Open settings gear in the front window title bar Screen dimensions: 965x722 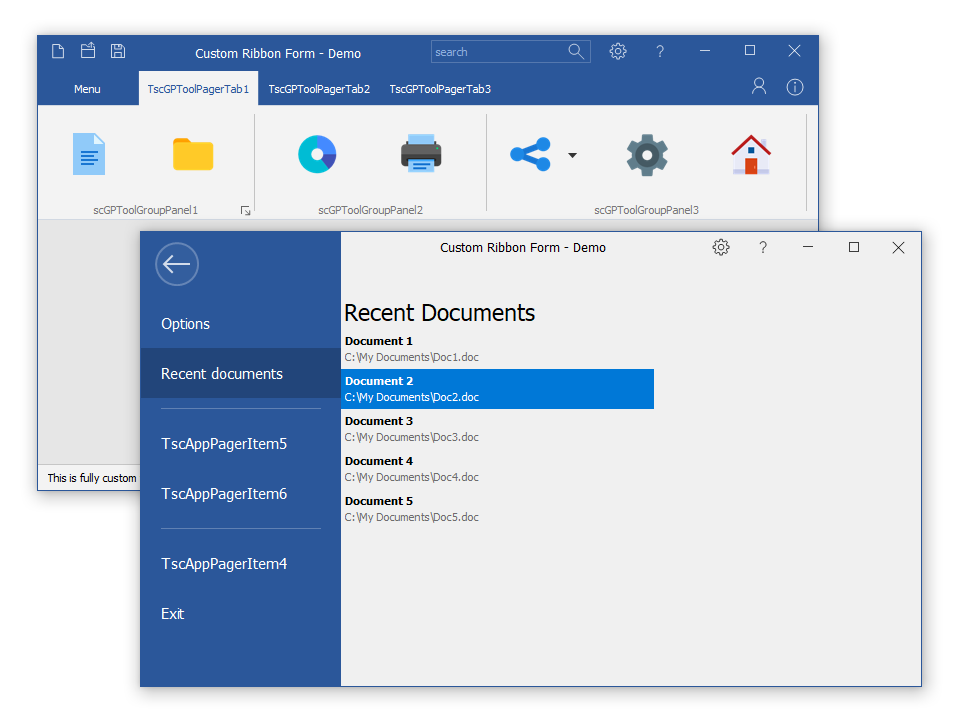721,247
